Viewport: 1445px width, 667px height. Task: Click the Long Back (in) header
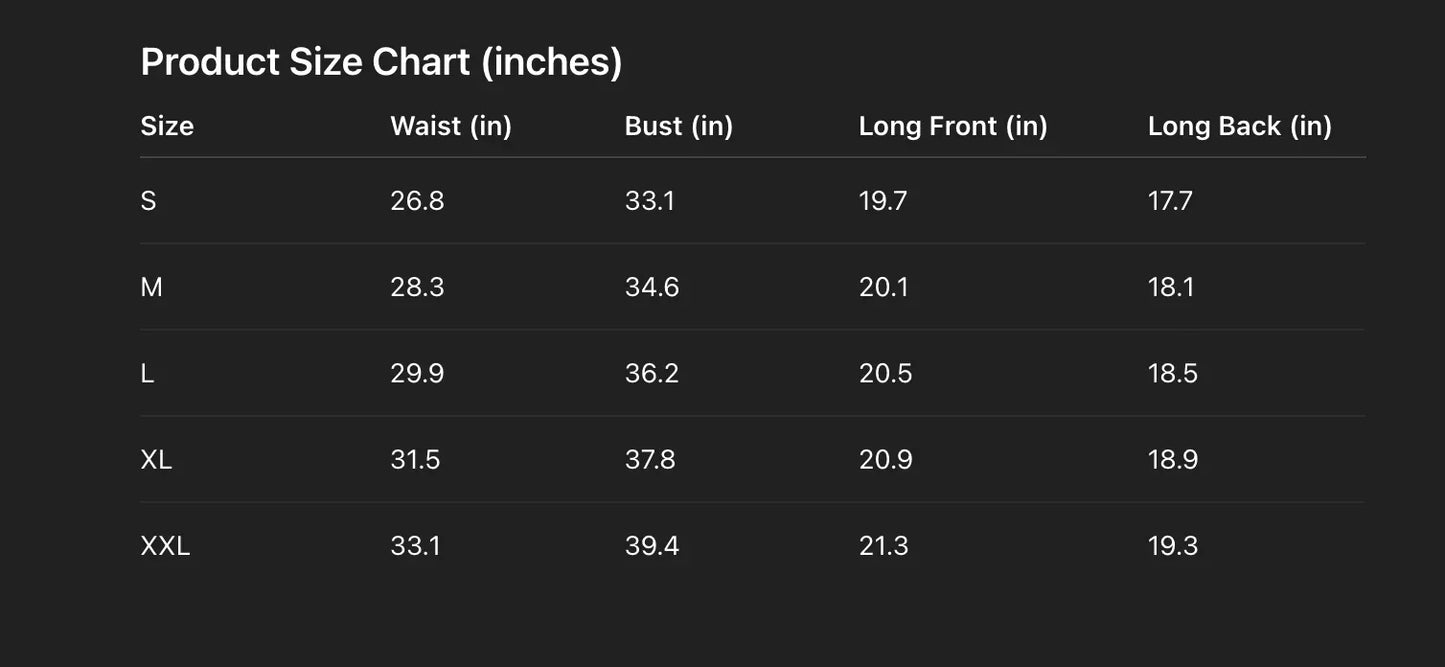point(1239,126)
